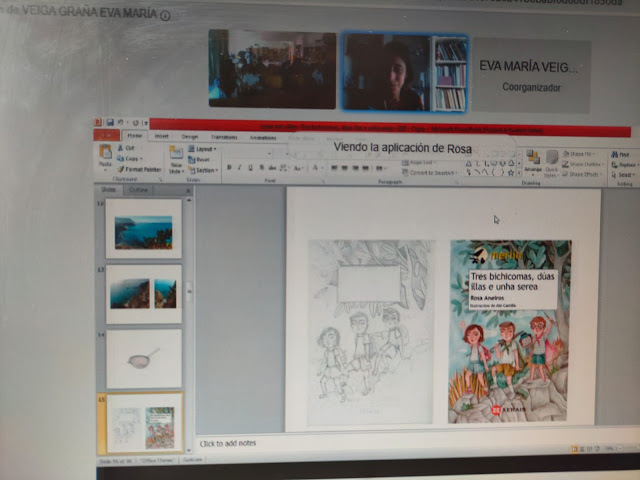Screen dimensions: 640x480
Task: Click the Replace button
Action: point(624,164)
